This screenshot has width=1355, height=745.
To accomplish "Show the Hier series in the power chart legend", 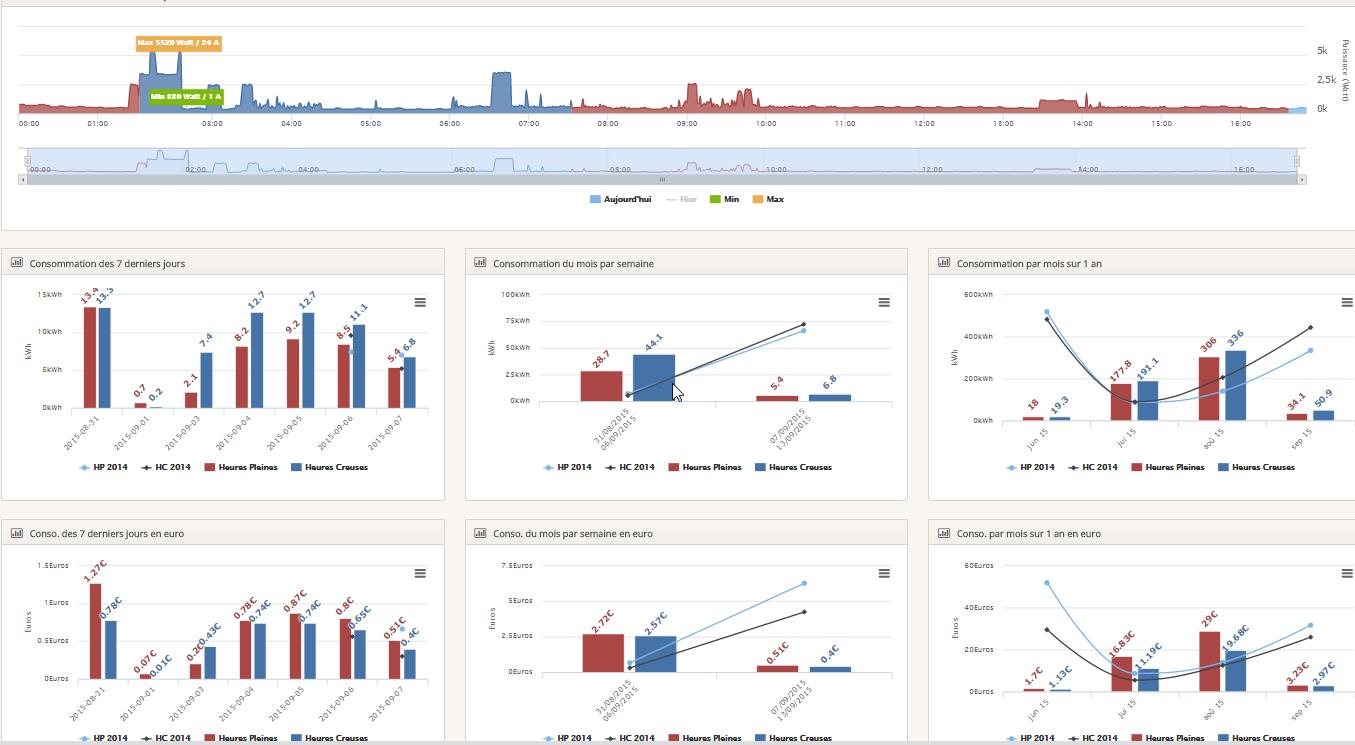I will [681, 199].
